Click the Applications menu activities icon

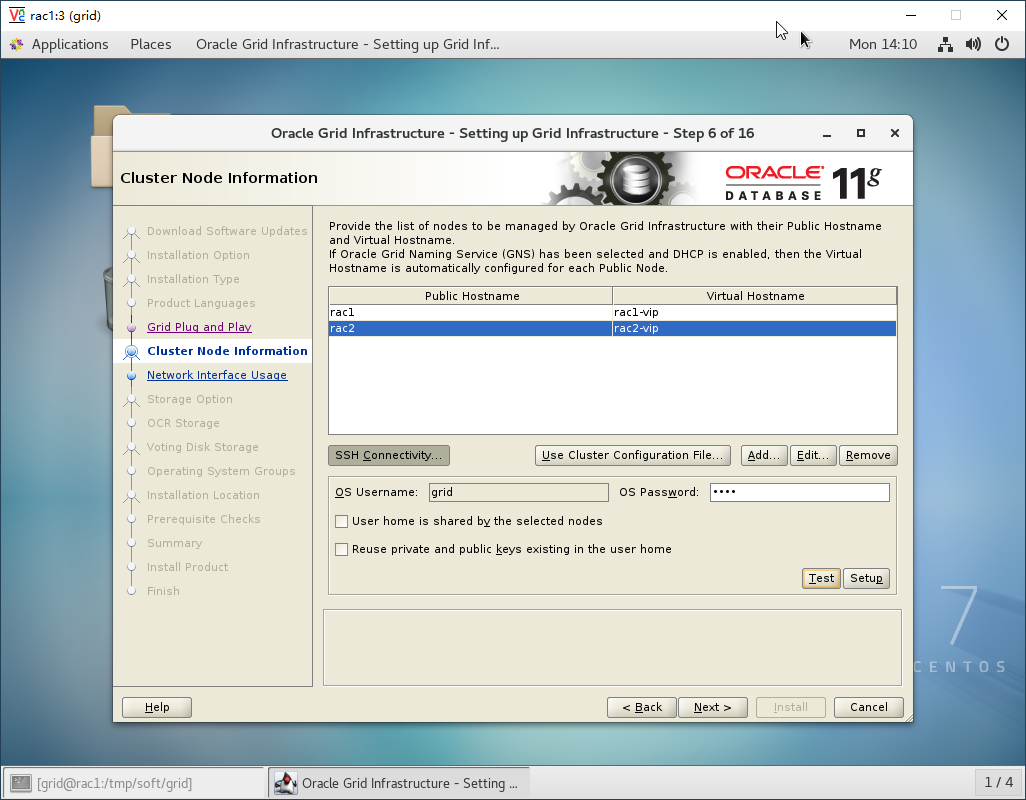click(x=17, y=44)
